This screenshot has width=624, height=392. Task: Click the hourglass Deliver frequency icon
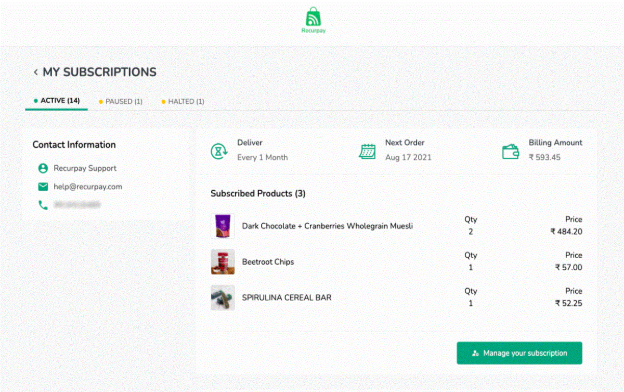(219, 151)
